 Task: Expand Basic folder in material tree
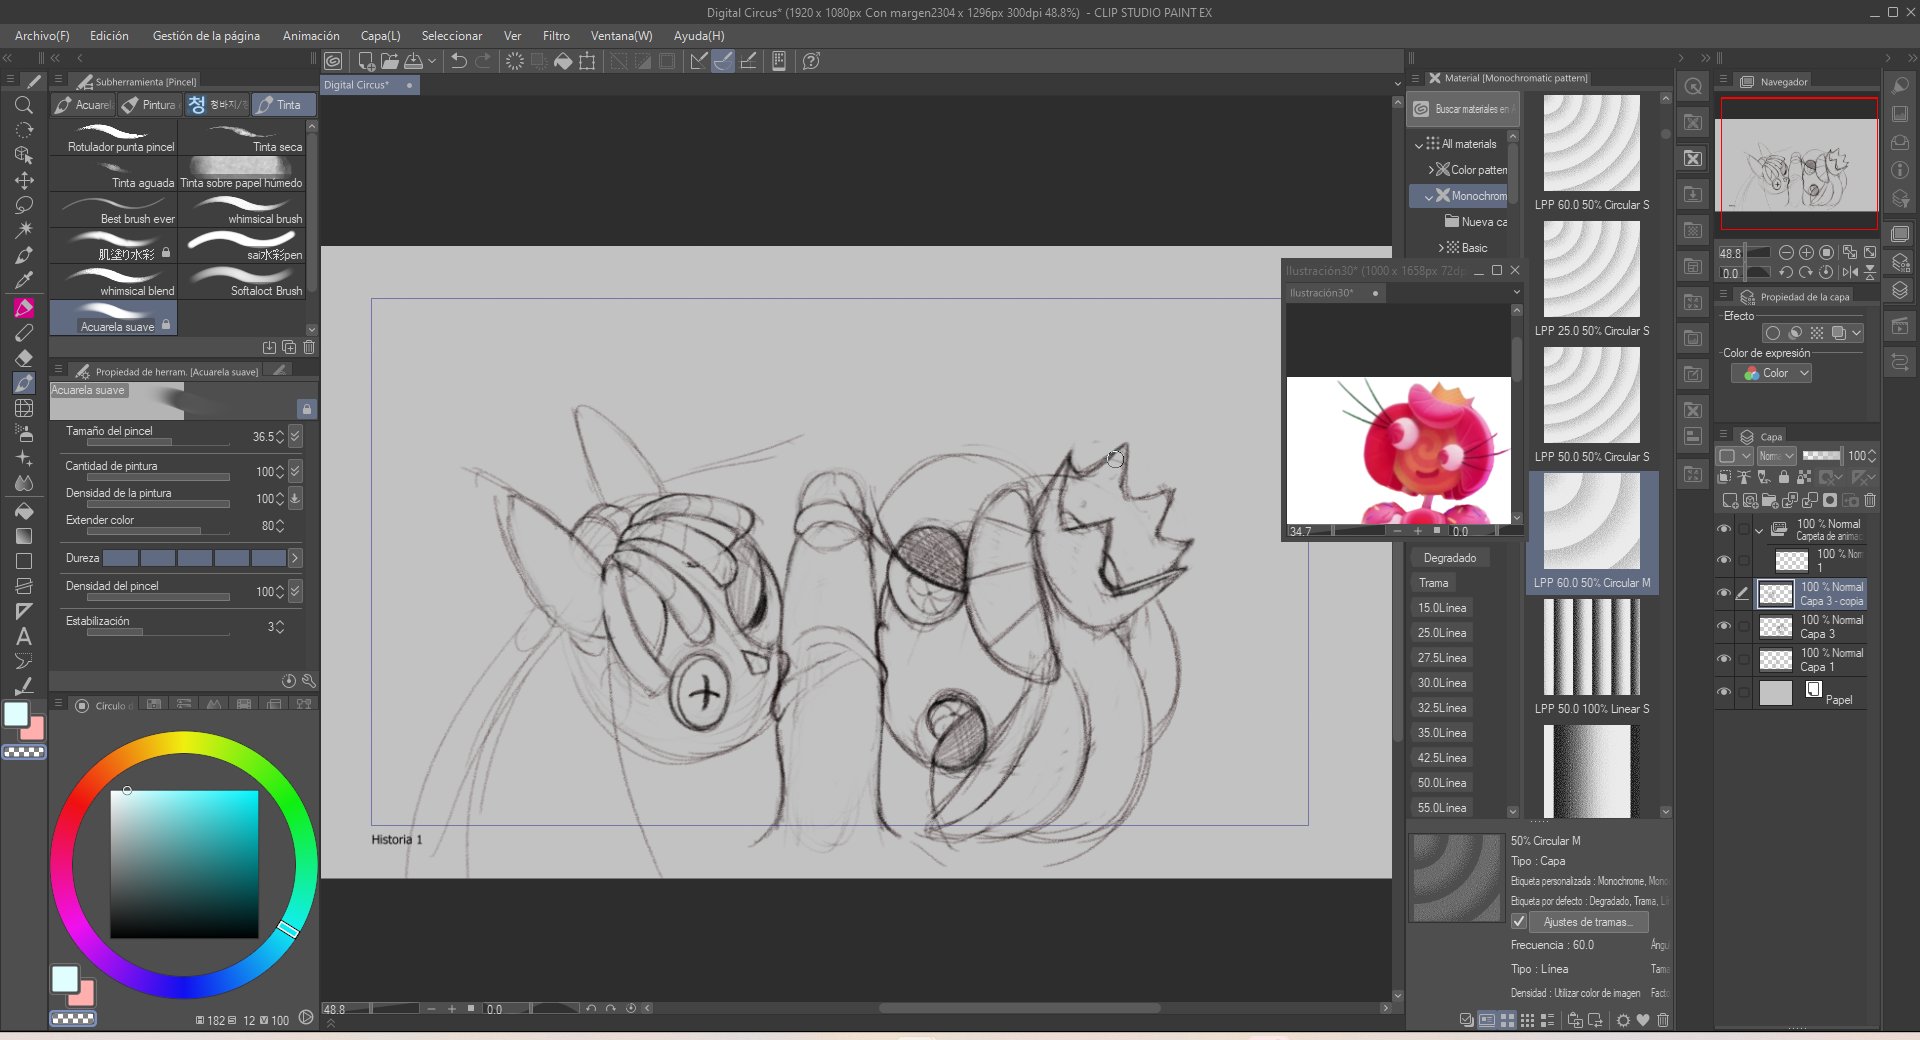1441,248
